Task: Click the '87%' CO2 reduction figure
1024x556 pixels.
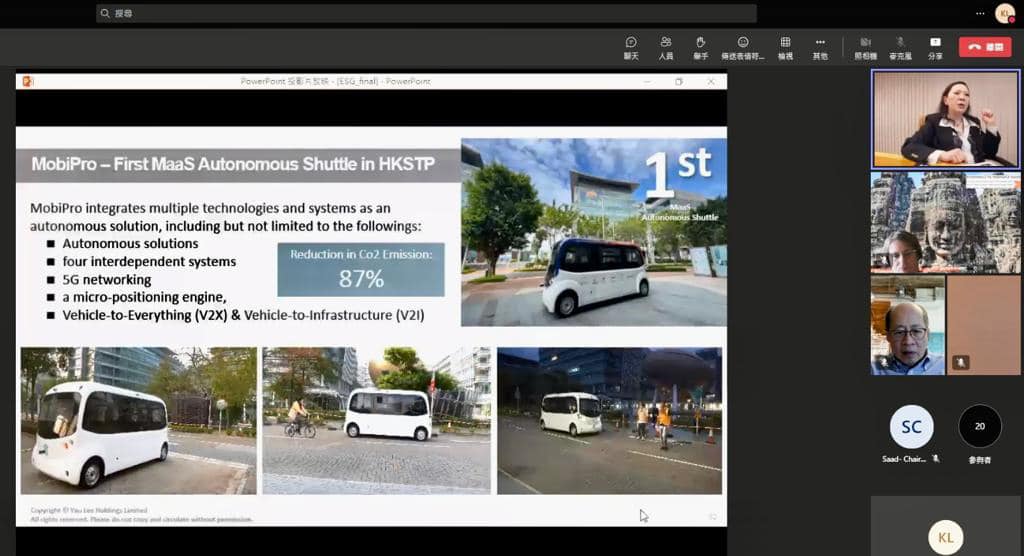Action: [x=361, y=279]
